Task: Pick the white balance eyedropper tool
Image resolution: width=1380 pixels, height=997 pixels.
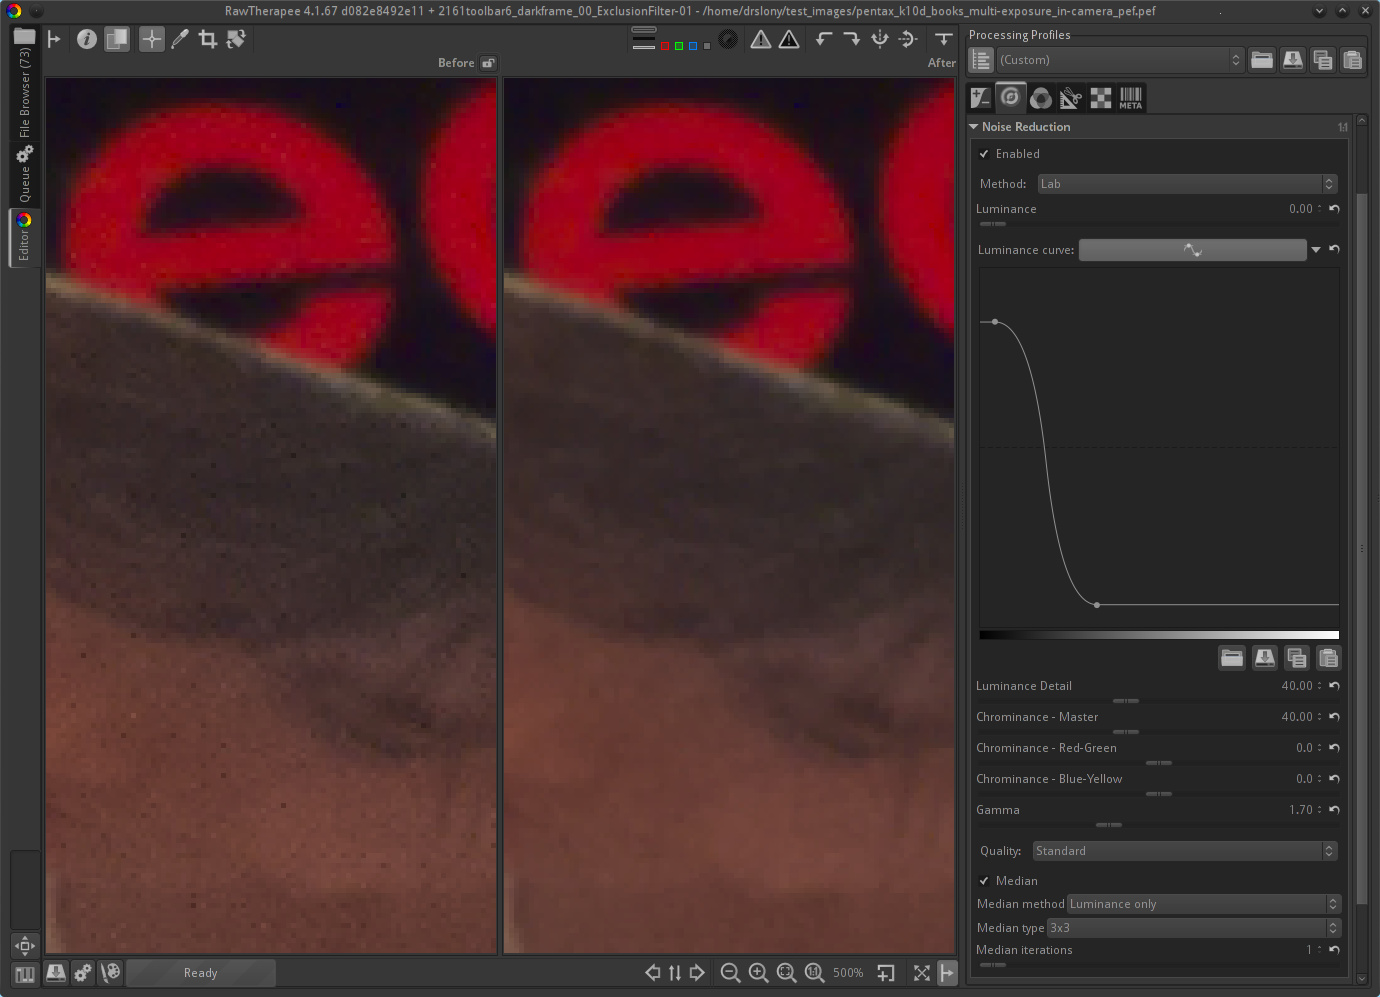Action: click(x=180, y=39)
